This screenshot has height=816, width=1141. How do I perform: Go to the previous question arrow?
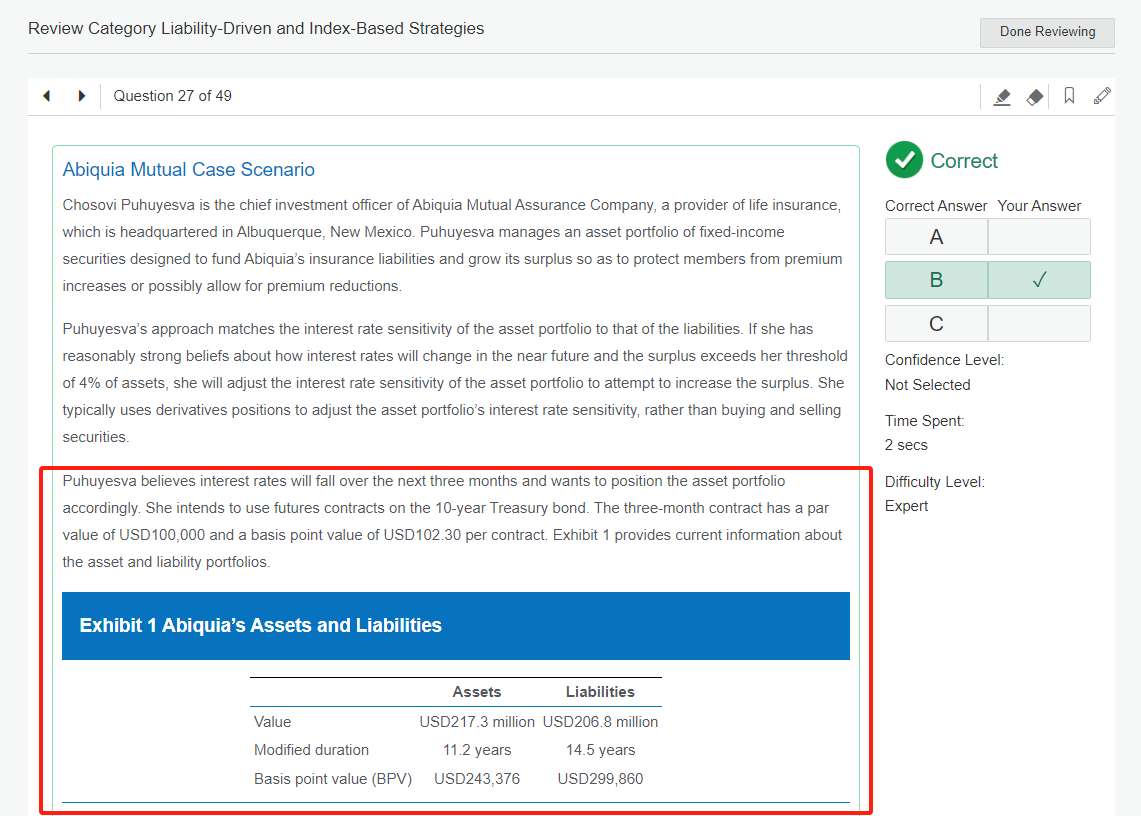[x=46, y=96]
